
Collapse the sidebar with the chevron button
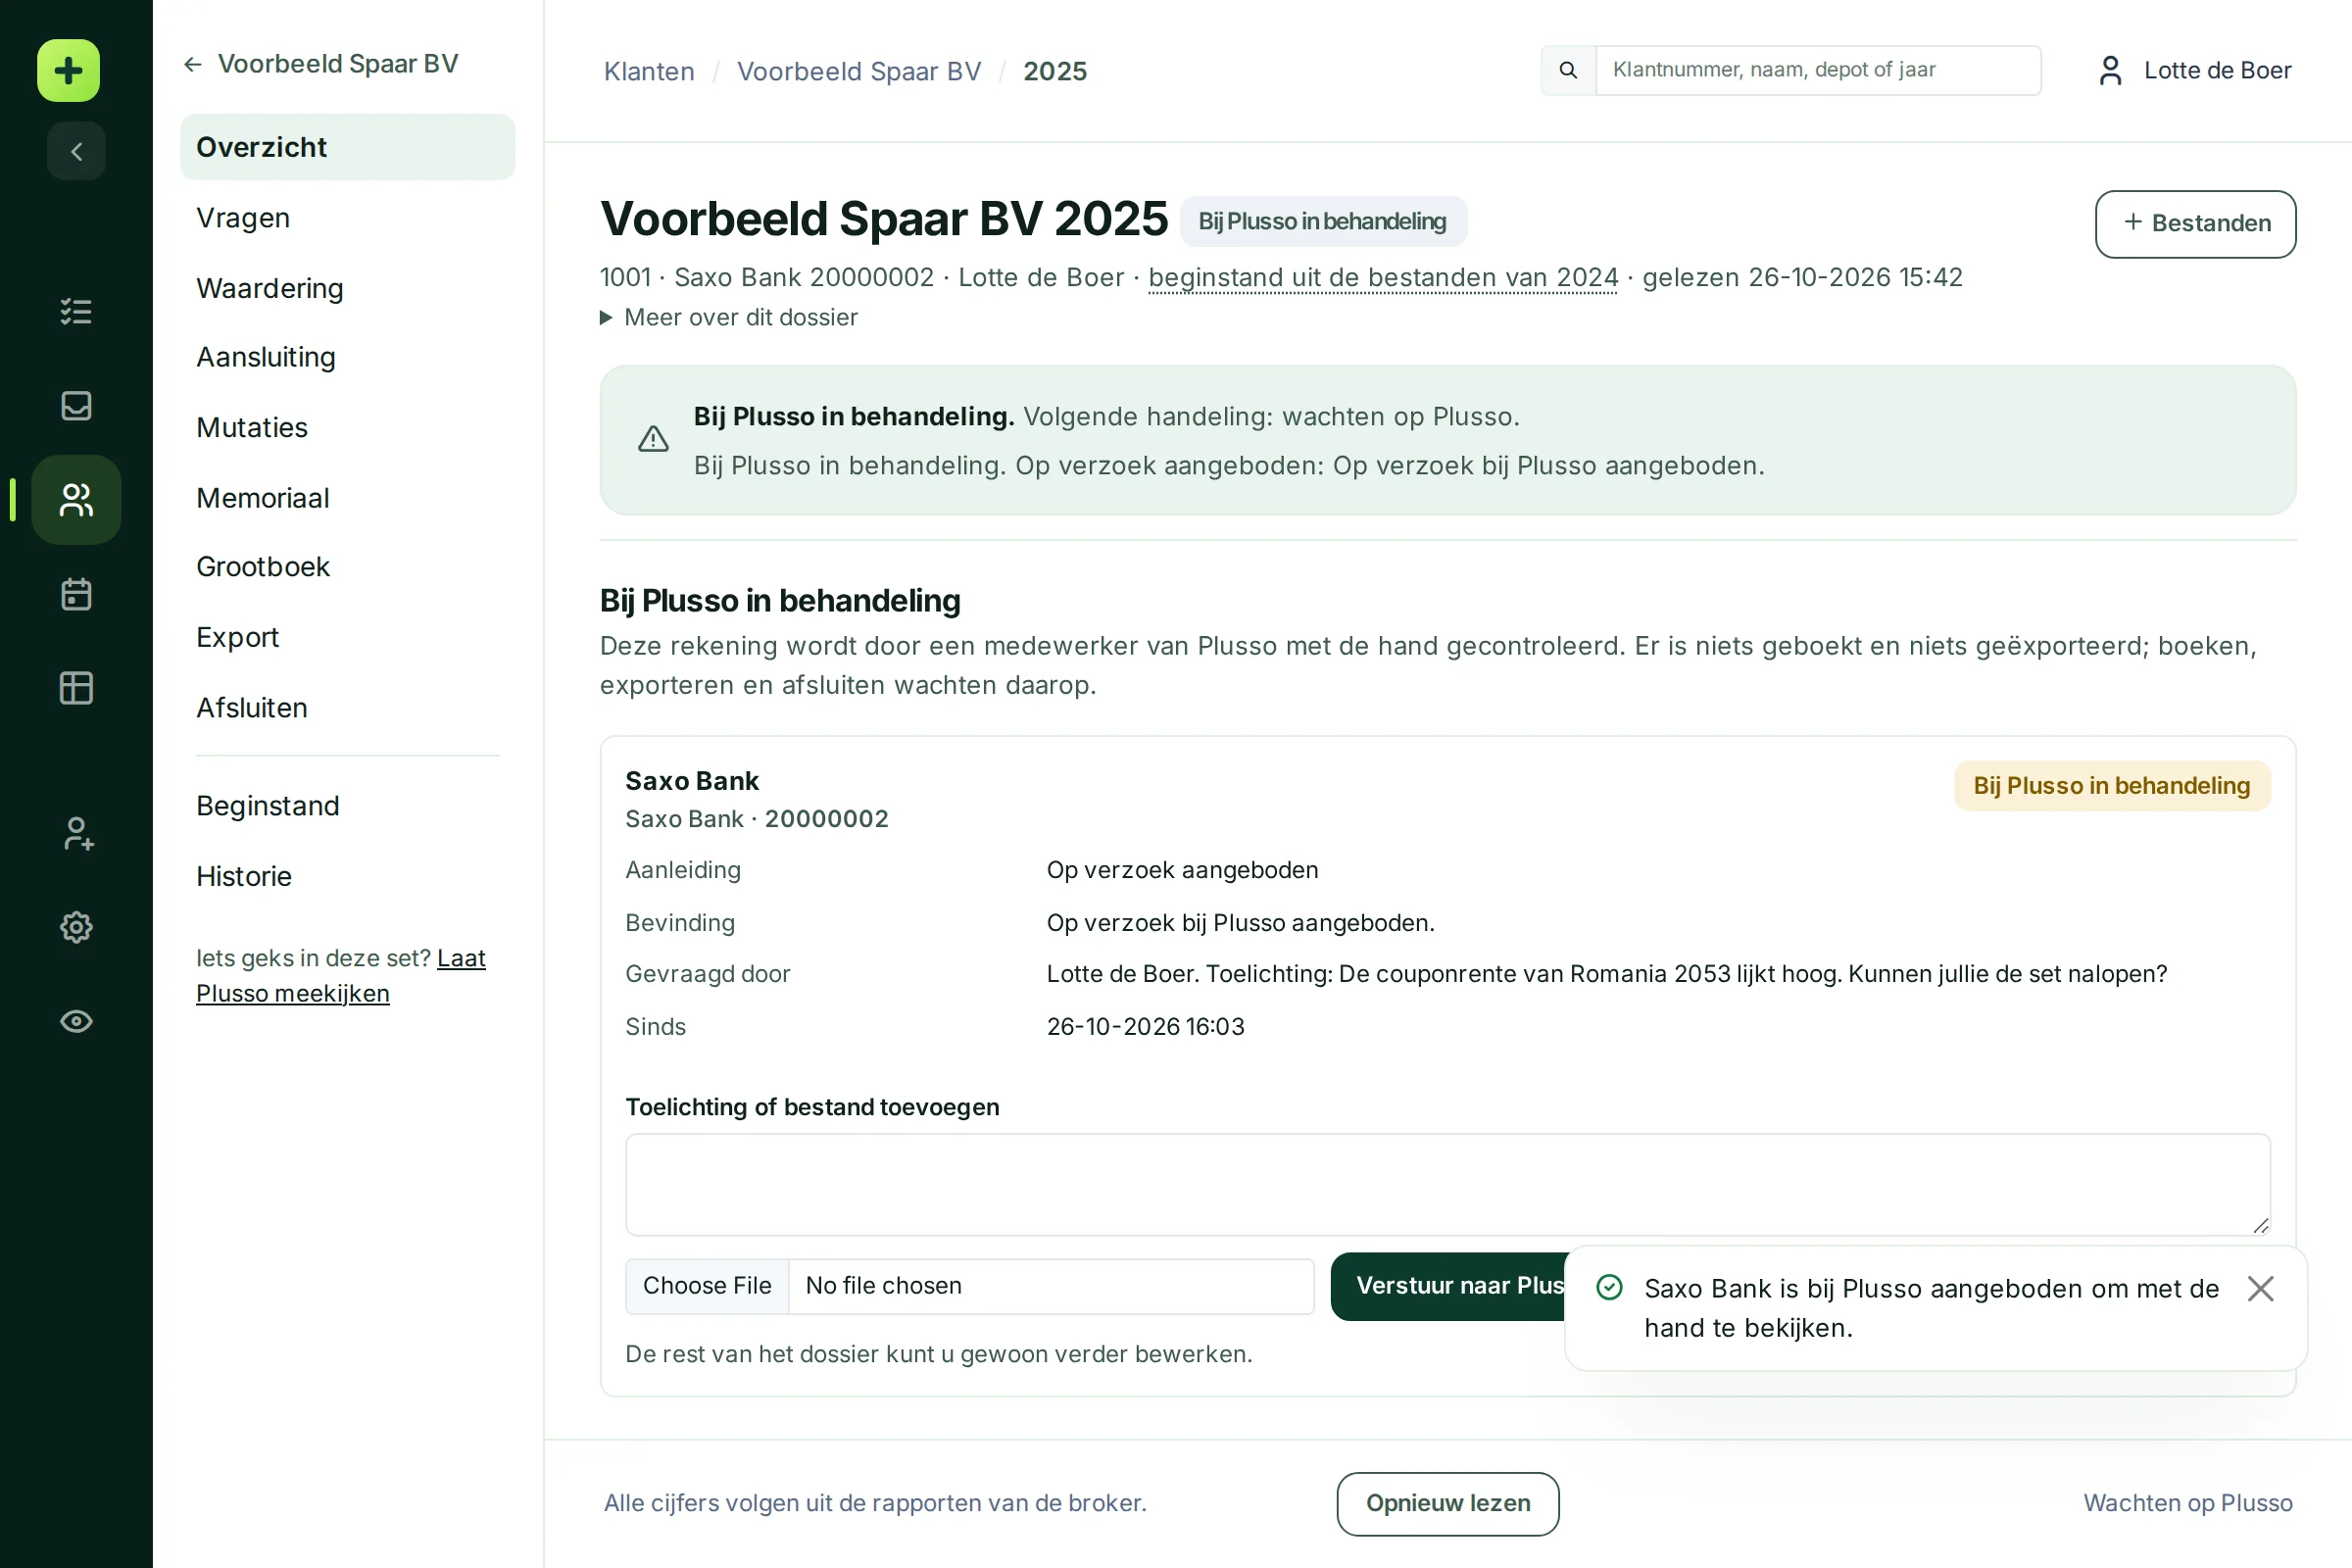click(76, 151)
